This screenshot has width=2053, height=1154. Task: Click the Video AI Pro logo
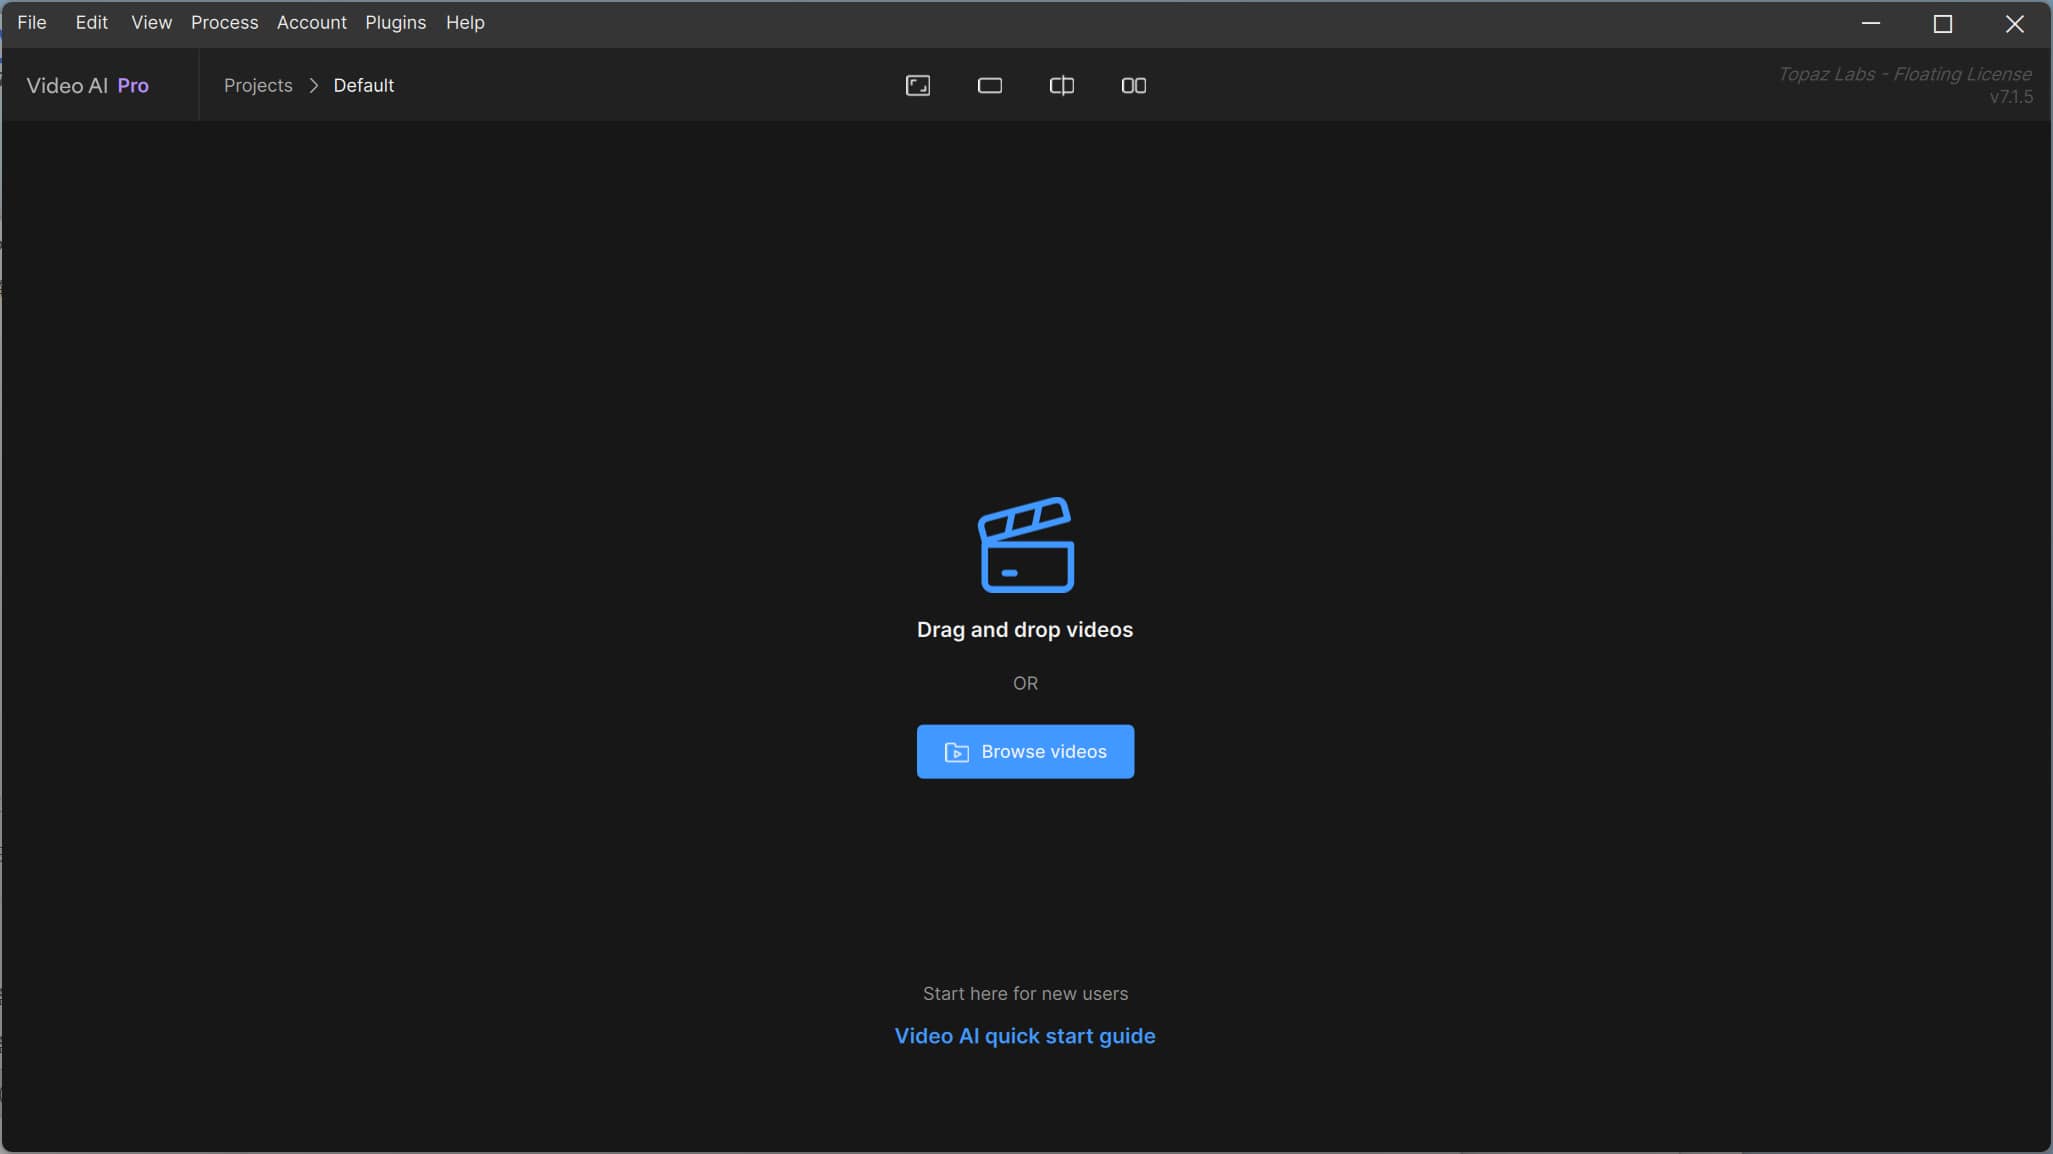(88, 86)
